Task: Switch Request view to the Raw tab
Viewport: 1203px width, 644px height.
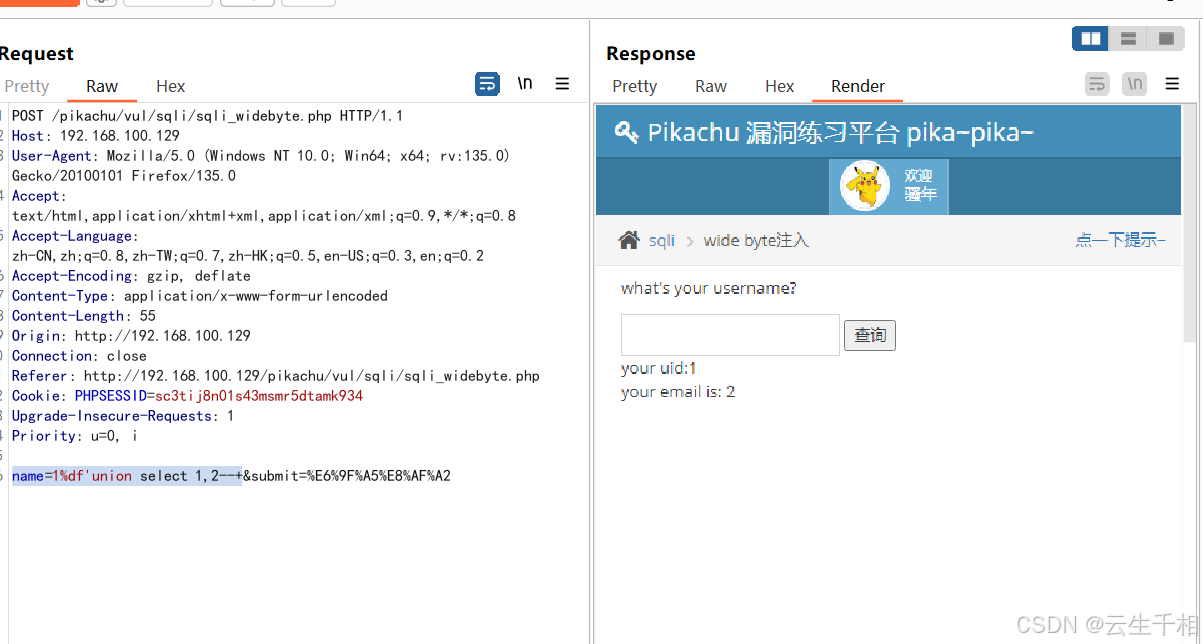Action: point(102,86)
